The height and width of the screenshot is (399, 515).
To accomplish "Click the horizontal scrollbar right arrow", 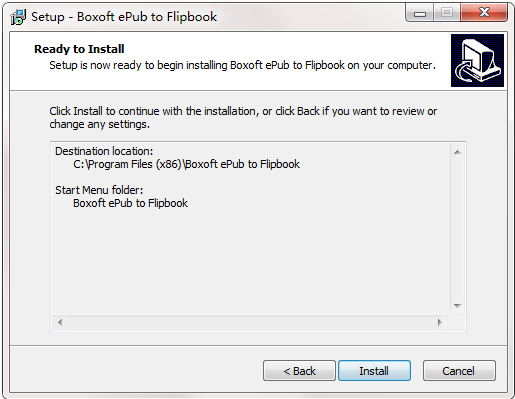I will tap(440, 322).
